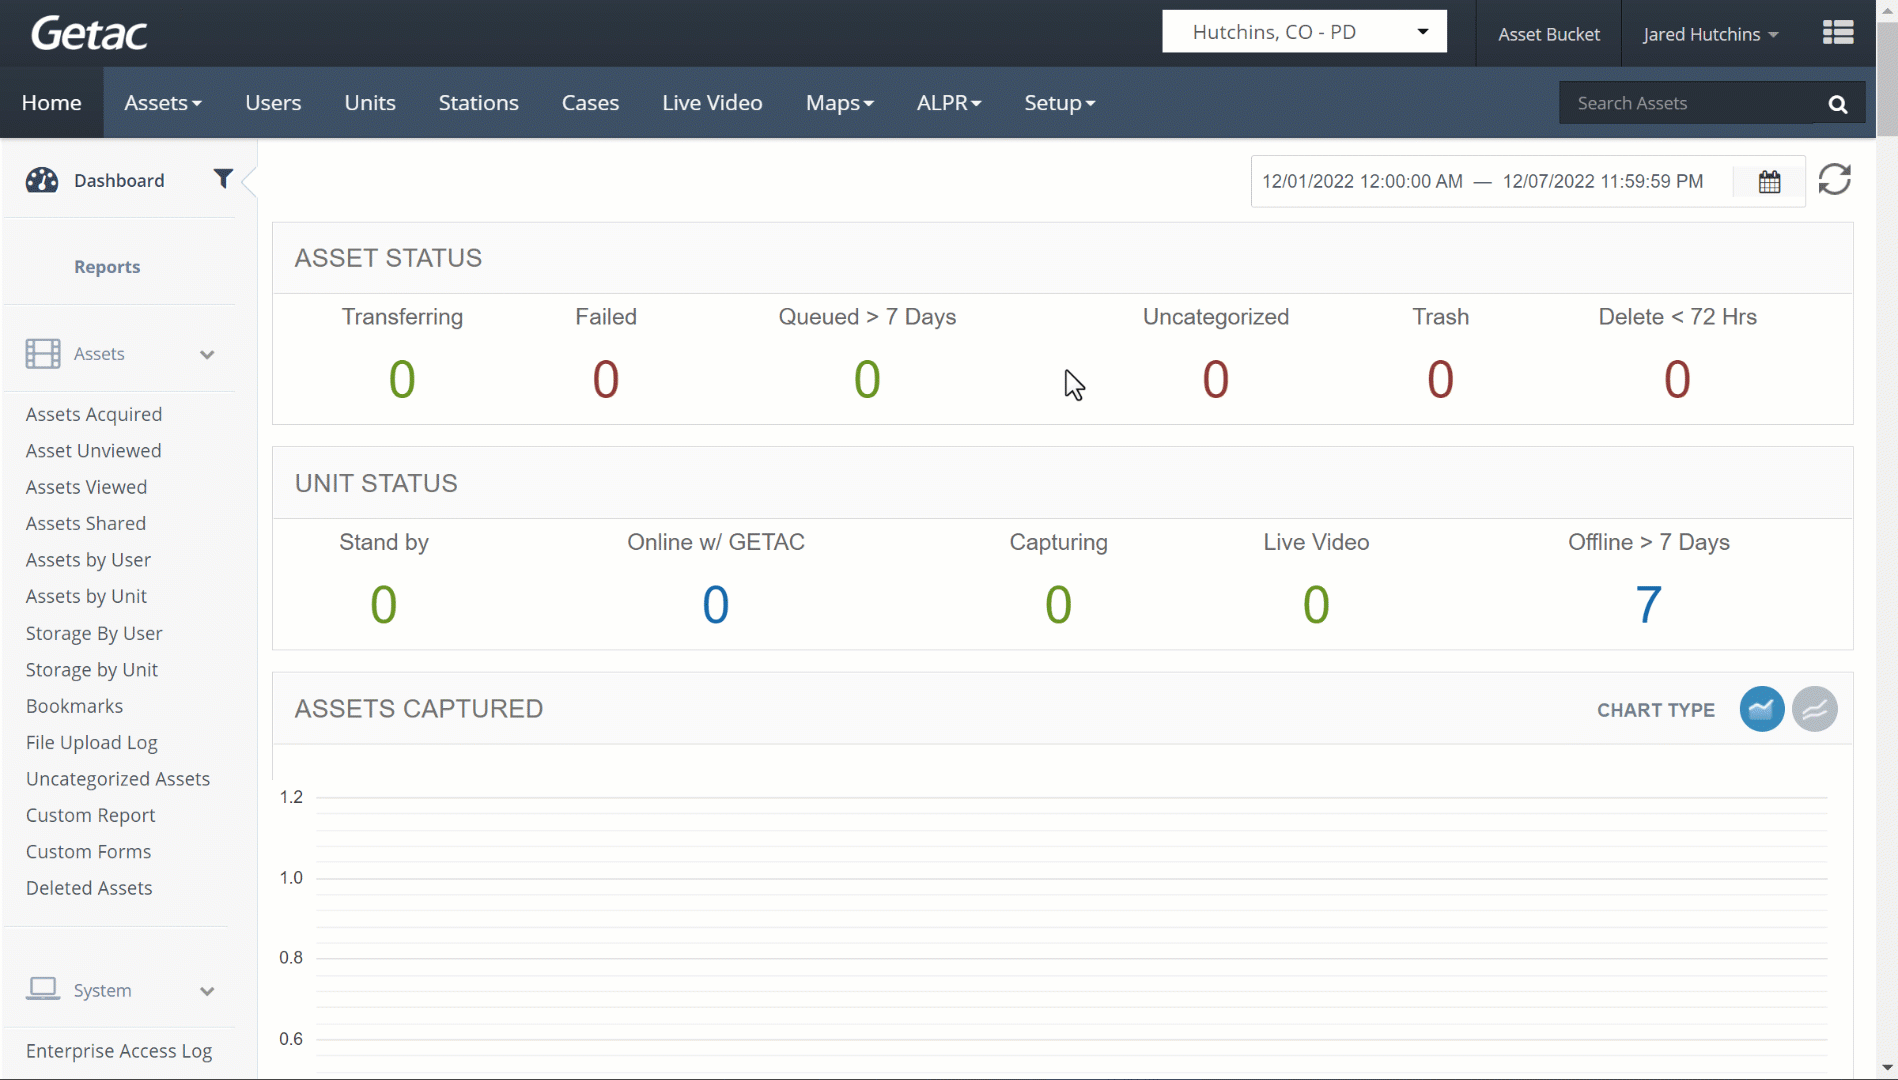
Task: Click the Delete < 72 Hrs count
Action: [1677, 380]
